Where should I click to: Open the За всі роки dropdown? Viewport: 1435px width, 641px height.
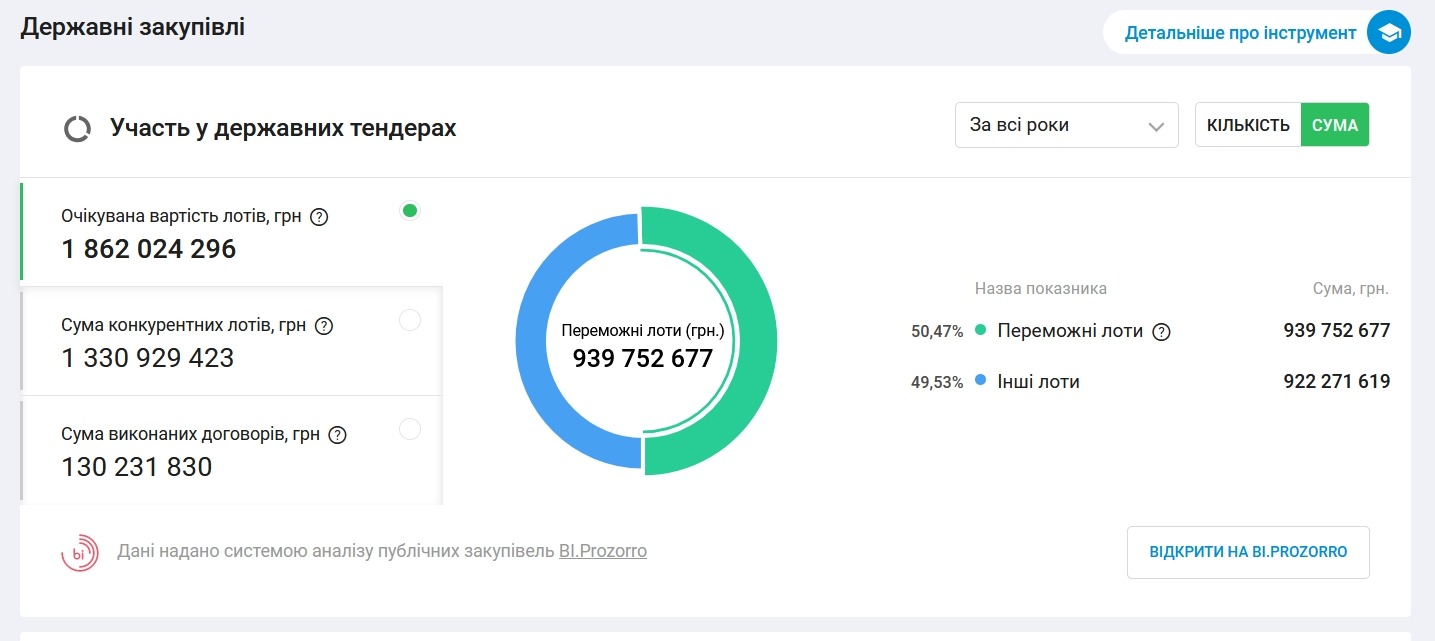tap(1067, 125)
